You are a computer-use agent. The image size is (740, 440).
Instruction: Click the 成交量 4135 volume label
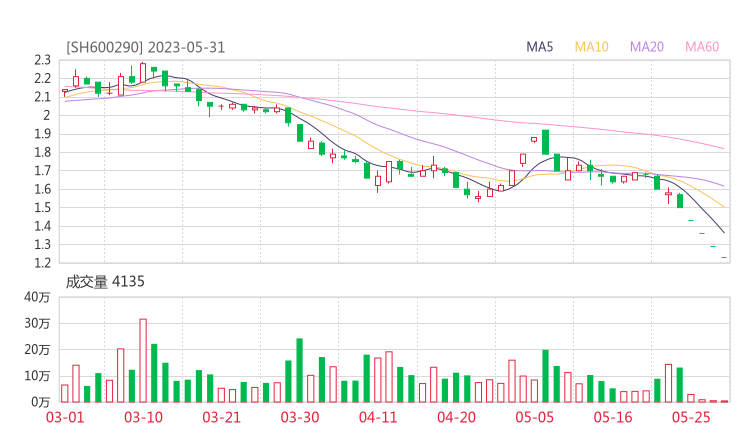105,282
